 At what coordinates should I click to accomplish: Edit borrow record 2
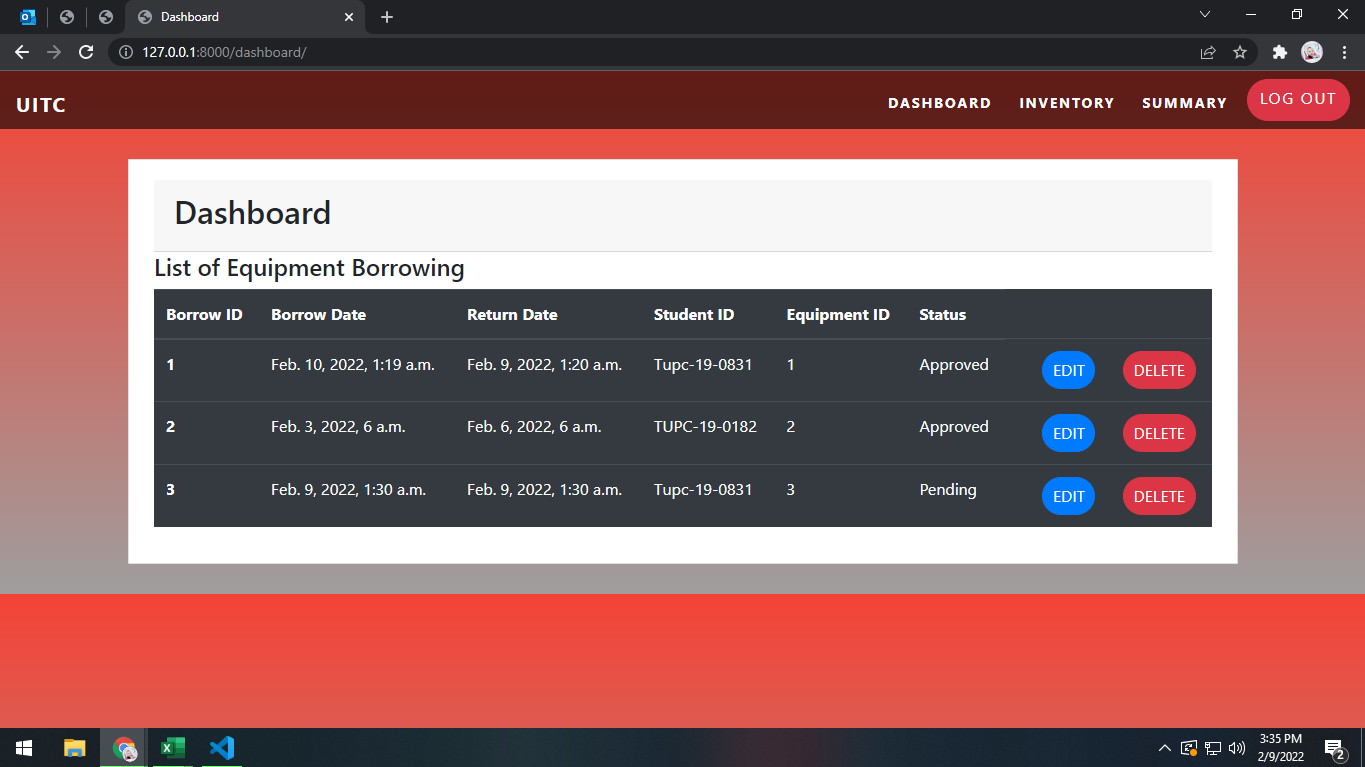(1068, 433)
